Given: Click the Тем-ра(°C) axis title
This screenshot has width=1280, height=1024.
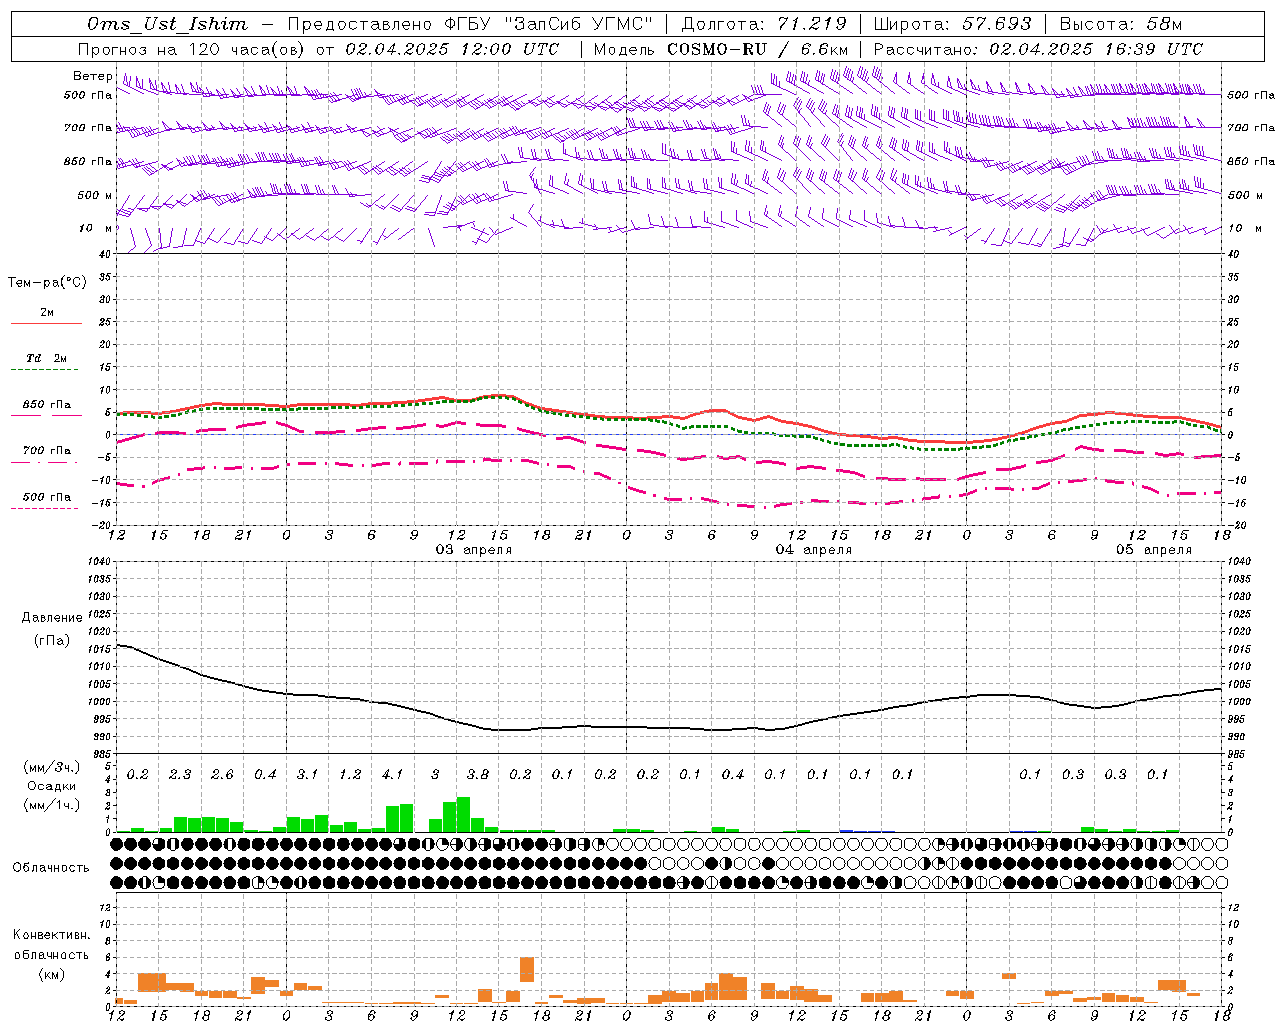Looking at the screenshot, I should tap(47, 283).
